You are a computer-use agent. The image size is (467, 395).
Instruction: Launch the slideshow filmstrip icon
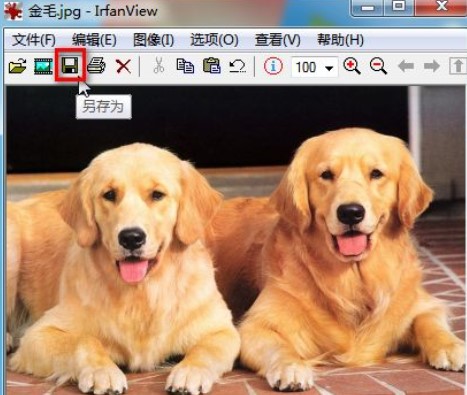pyautogui.click(x=43, y=66)
